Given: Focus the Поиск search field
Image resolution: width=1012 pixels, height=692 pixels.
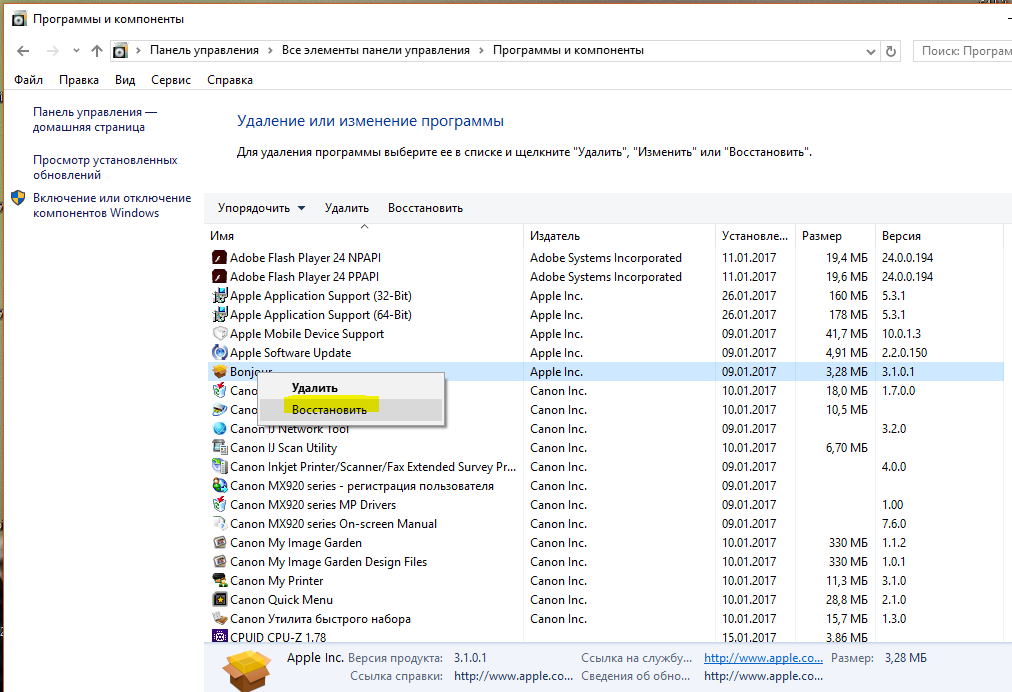Looking at the screenshot, I should [x=963, y=51].
